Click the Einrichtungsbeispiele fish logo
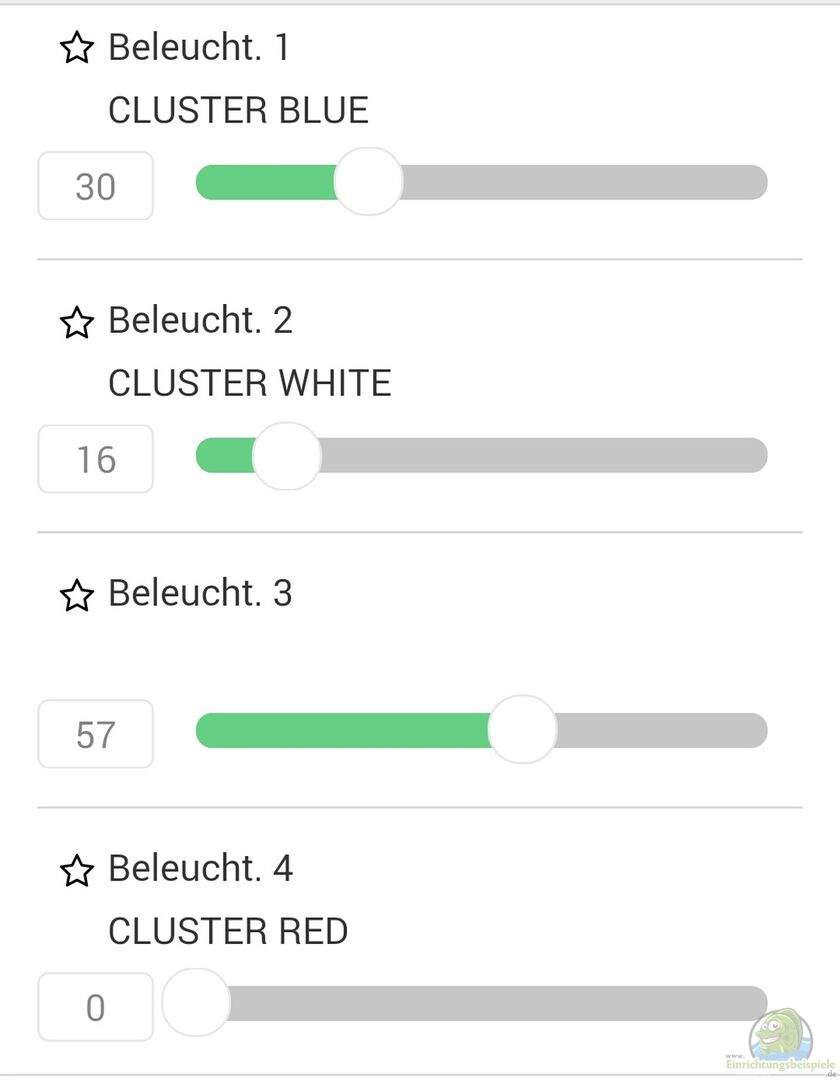Image resolution: width=840 pixels, height=1080 pixels. pos(781,1040)
